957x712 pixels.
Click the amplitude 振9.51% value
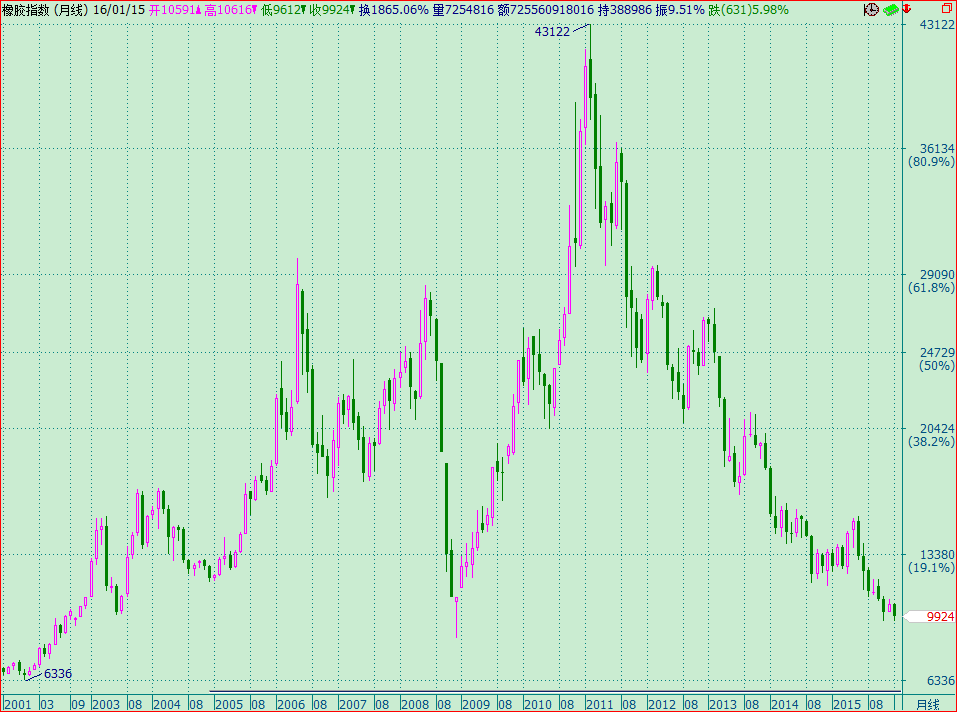[x=679, y=10]
